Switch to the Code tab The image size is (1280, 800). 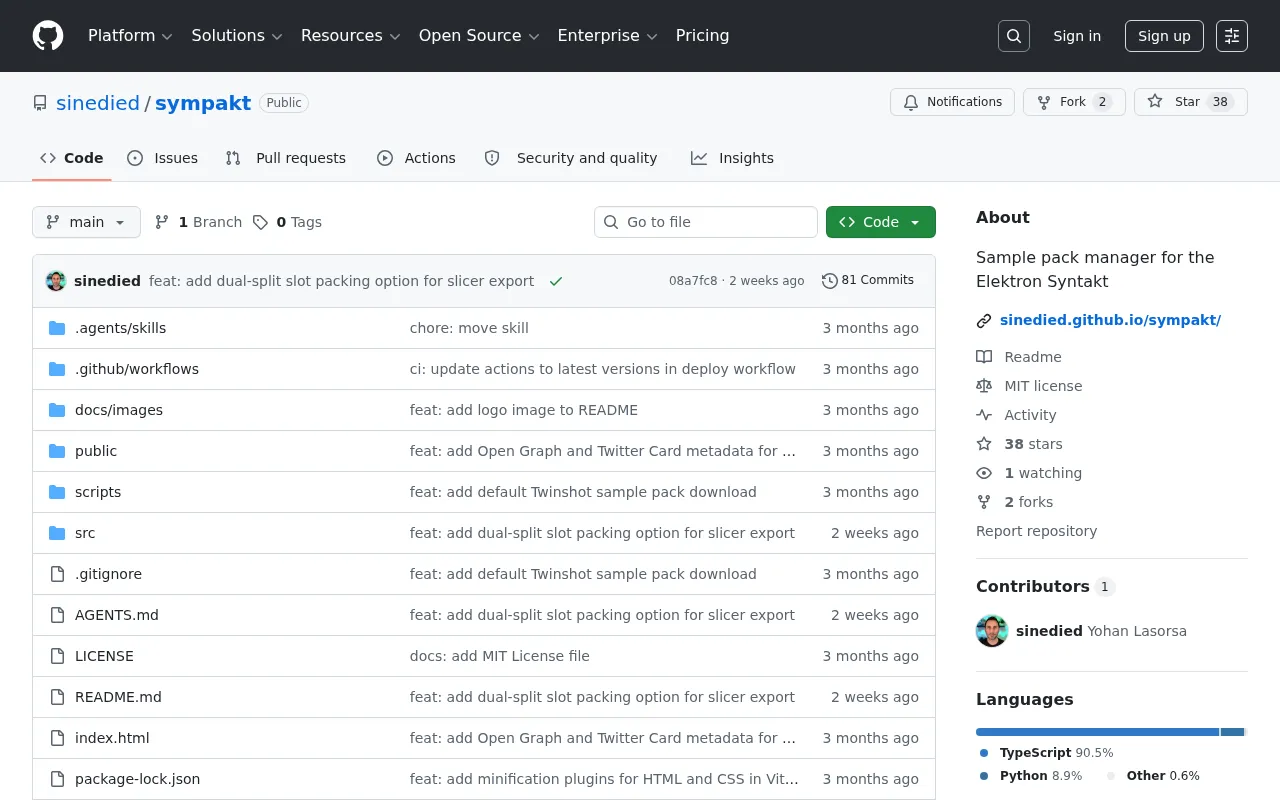72,158
